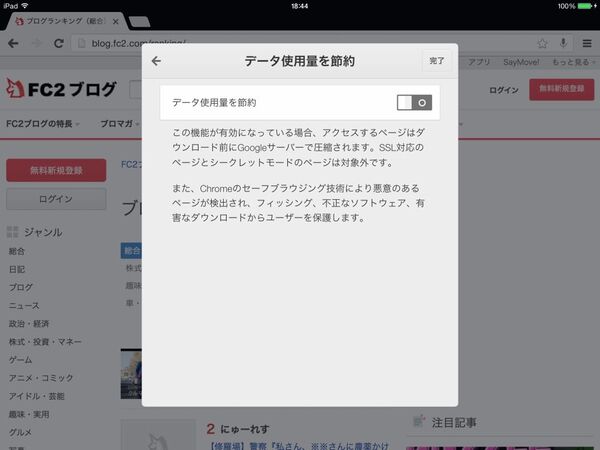Click the header 無料新規登録 button
Viewport: 600px width, 450px height.
pyautogui.click(x=562, y=90)
